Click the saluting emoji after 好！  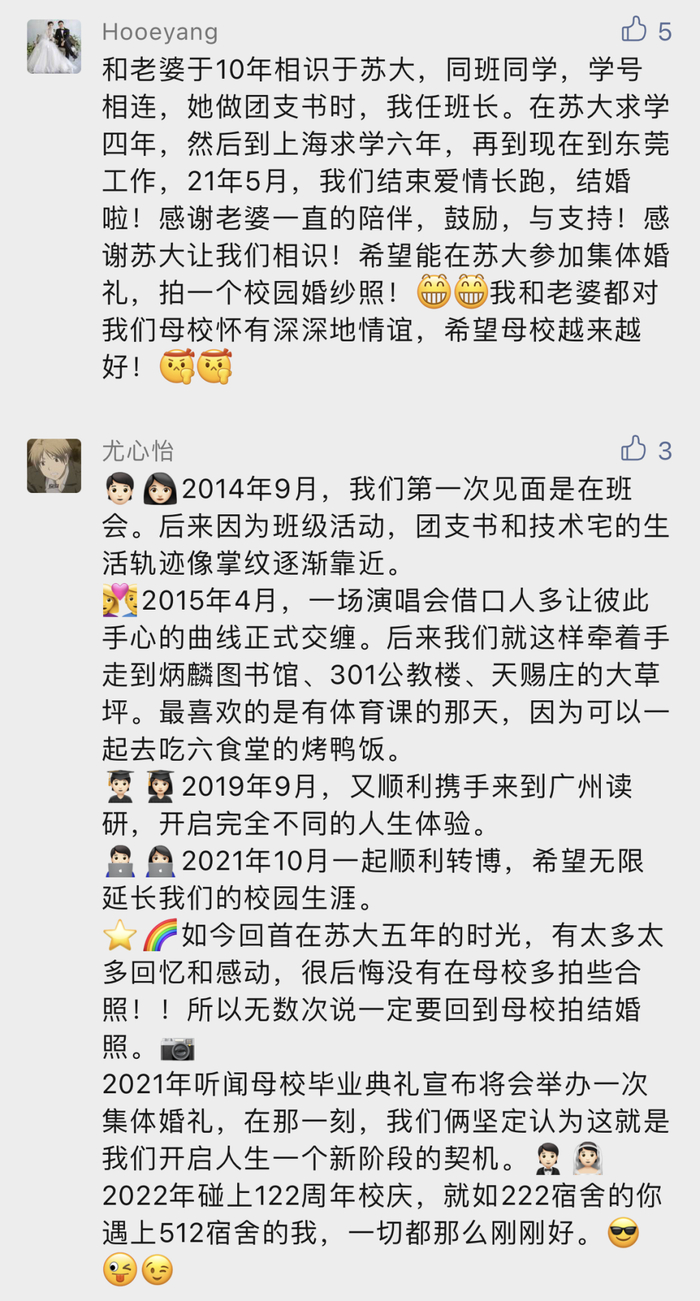[x=176, y=368]
